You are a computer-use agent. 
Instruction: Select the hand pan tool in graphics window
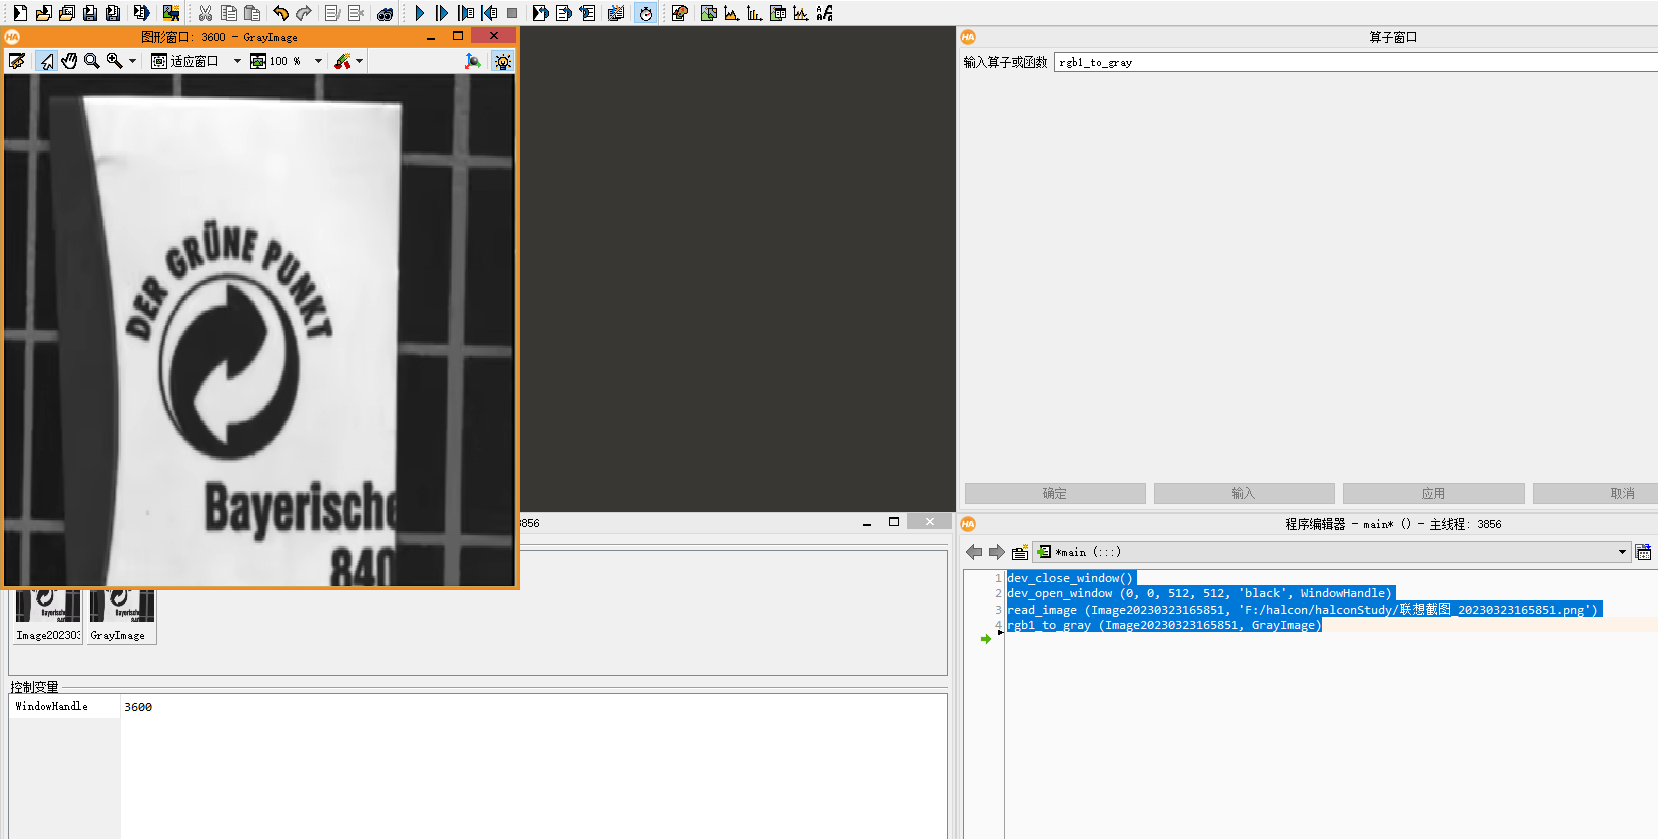(x=69, y=61)
